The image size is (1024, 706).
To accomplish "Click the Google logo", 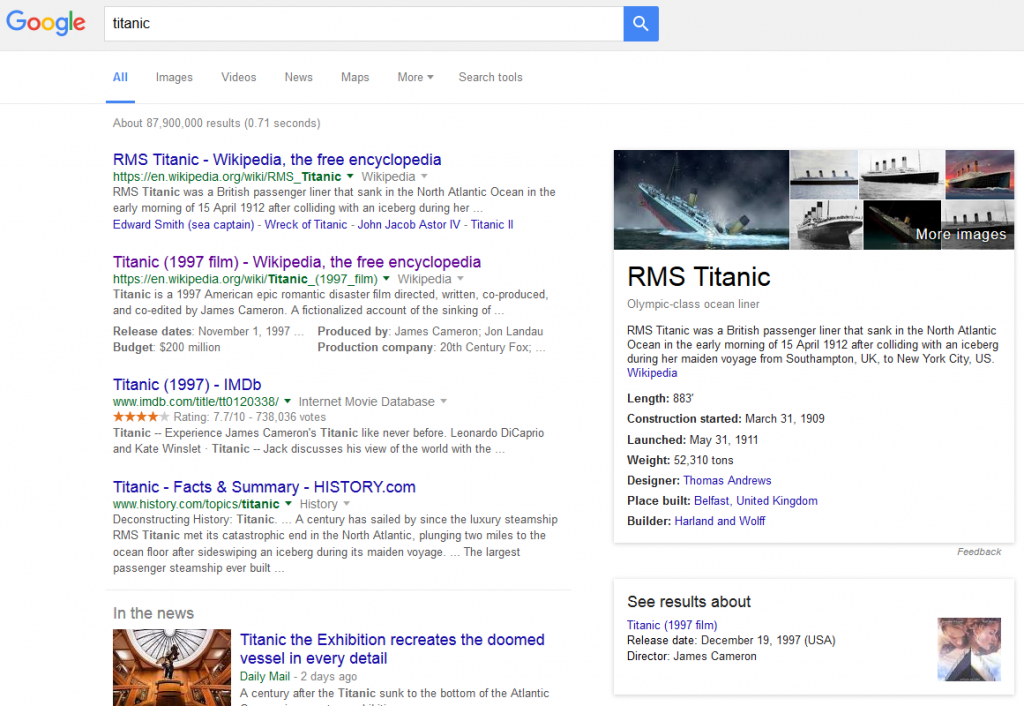I will [46, 23].
